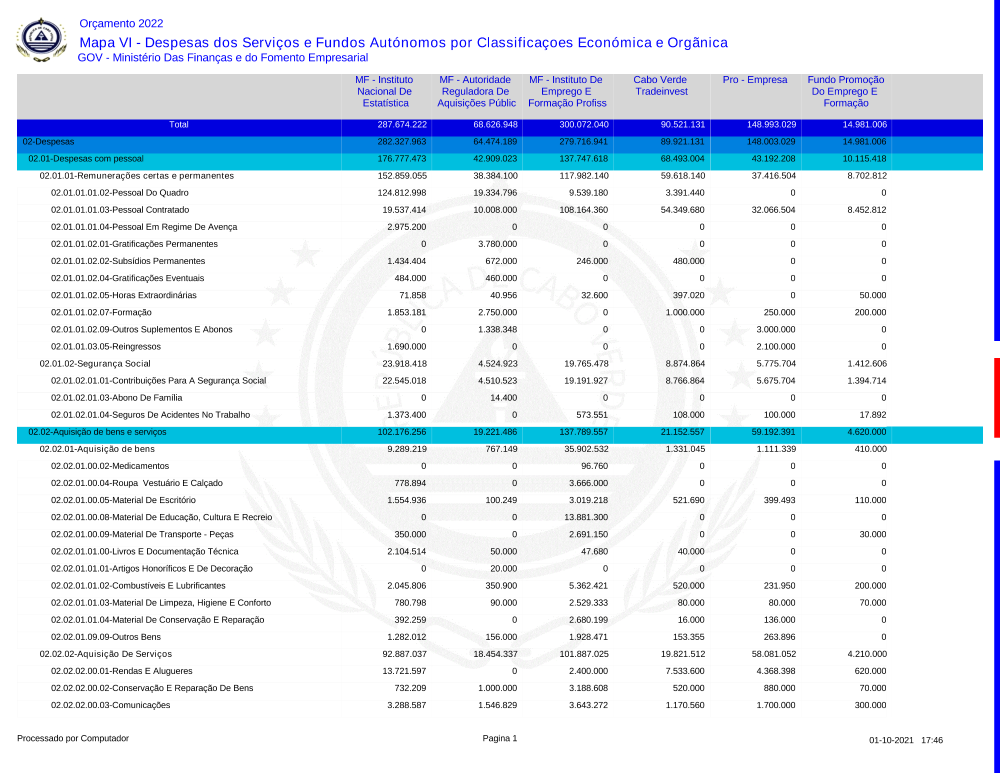
Task: Click the Pagina 1 footer label
Action: click(499, 739)
